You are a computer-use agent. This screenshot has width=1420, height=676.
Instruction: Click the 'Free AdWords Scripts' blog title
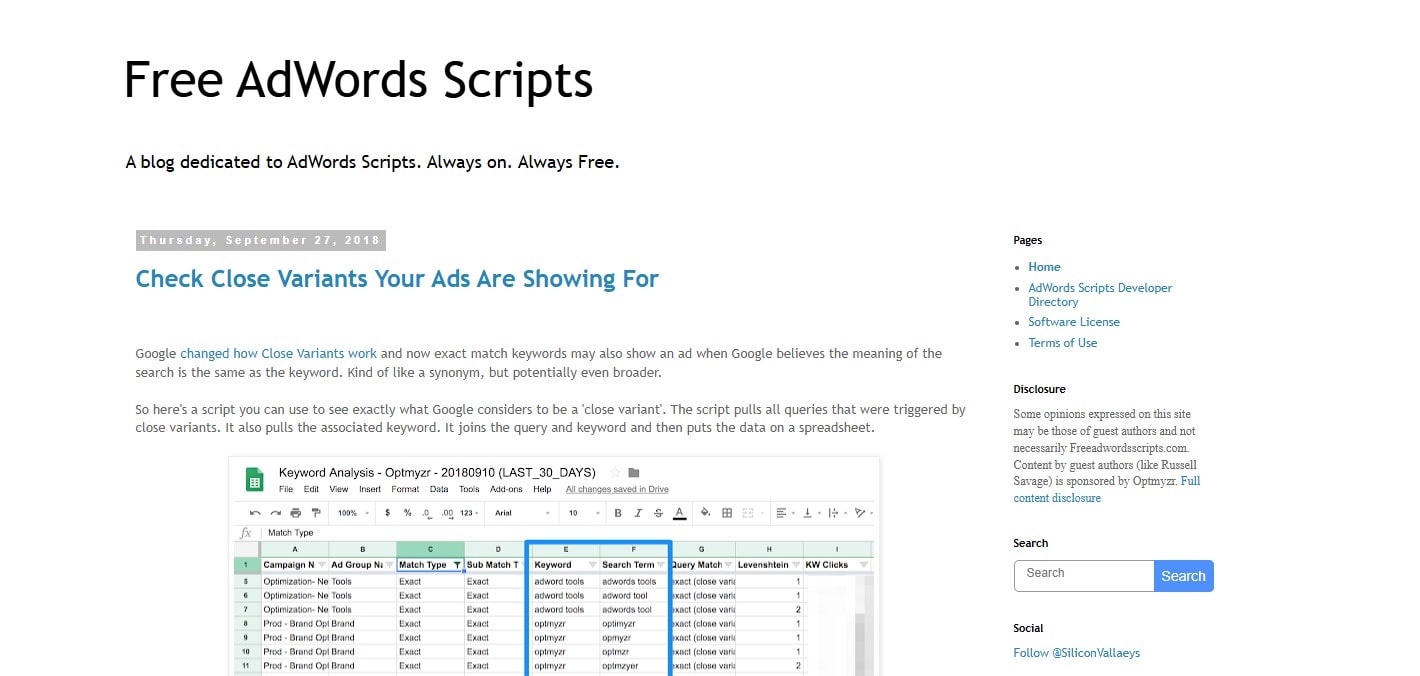(358, 79)
